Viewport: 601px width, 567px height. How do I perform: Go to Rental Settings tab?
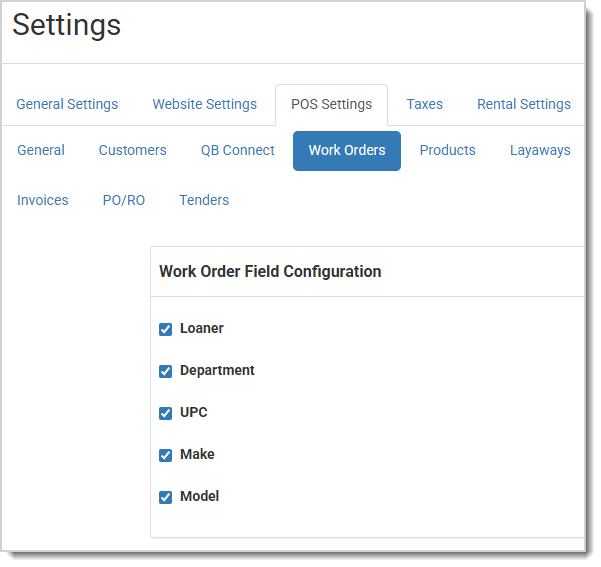(524, 104)
